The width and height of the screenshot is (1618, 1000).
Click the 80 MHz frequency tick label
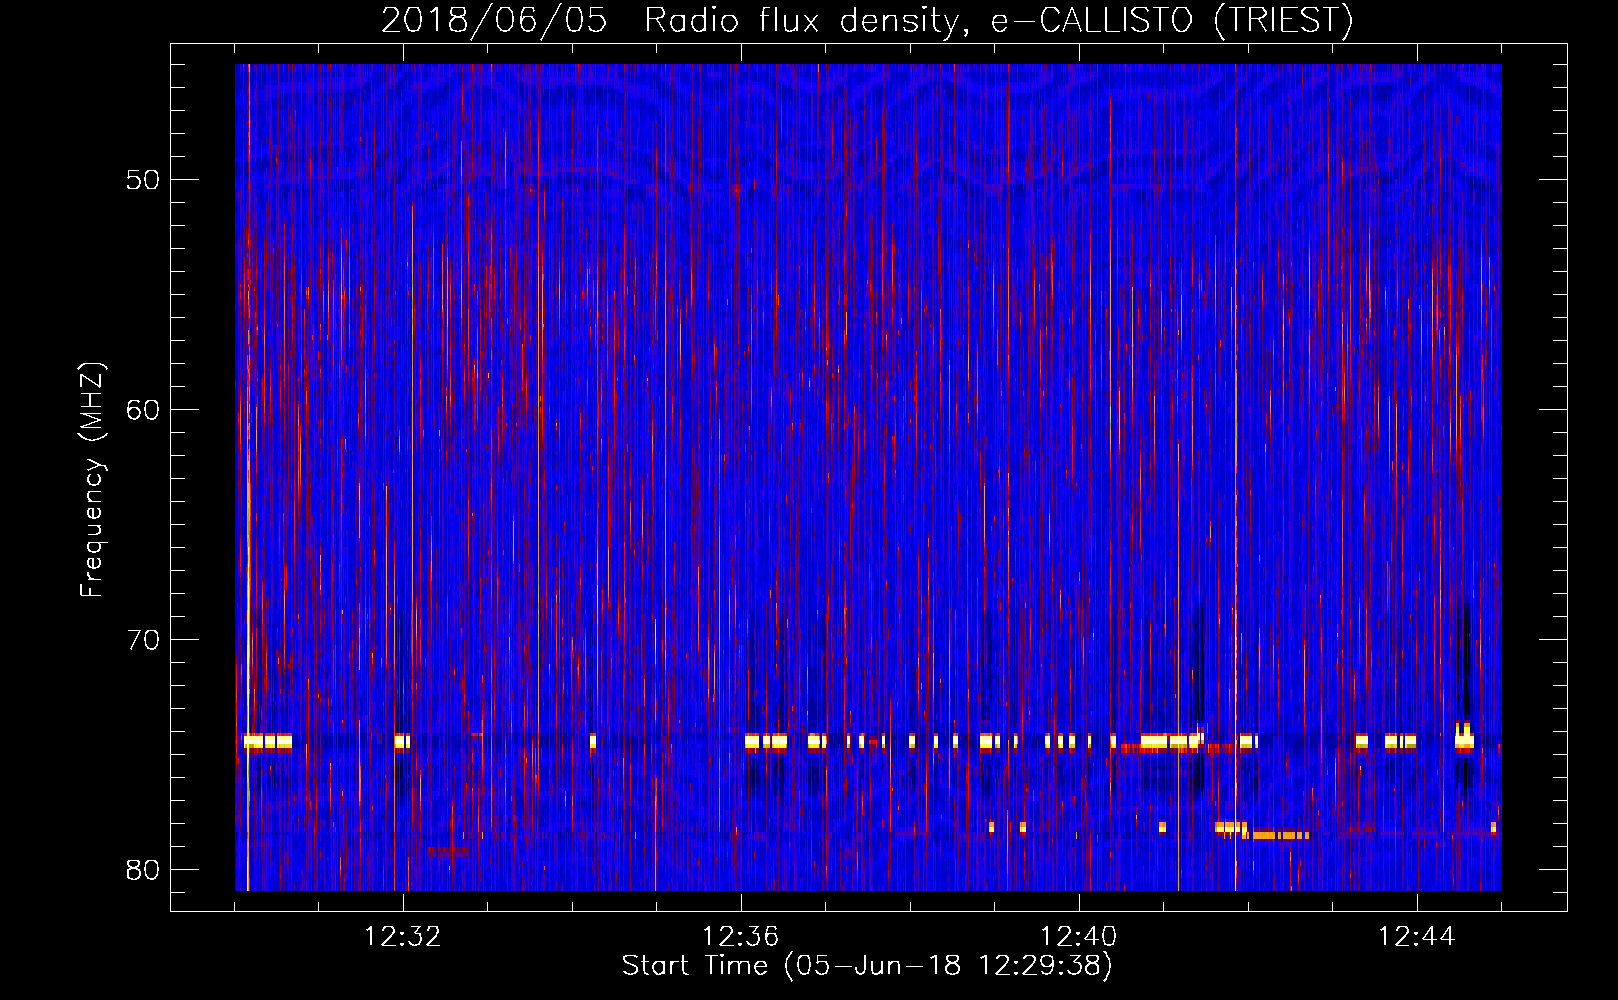pos(144,870)
